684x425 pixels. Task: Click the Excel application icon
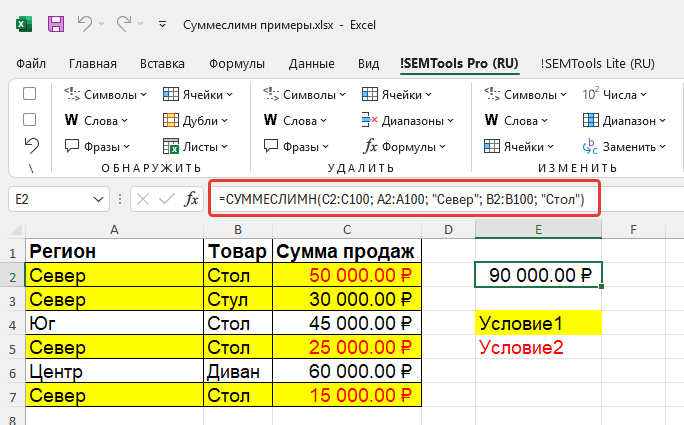24,24
